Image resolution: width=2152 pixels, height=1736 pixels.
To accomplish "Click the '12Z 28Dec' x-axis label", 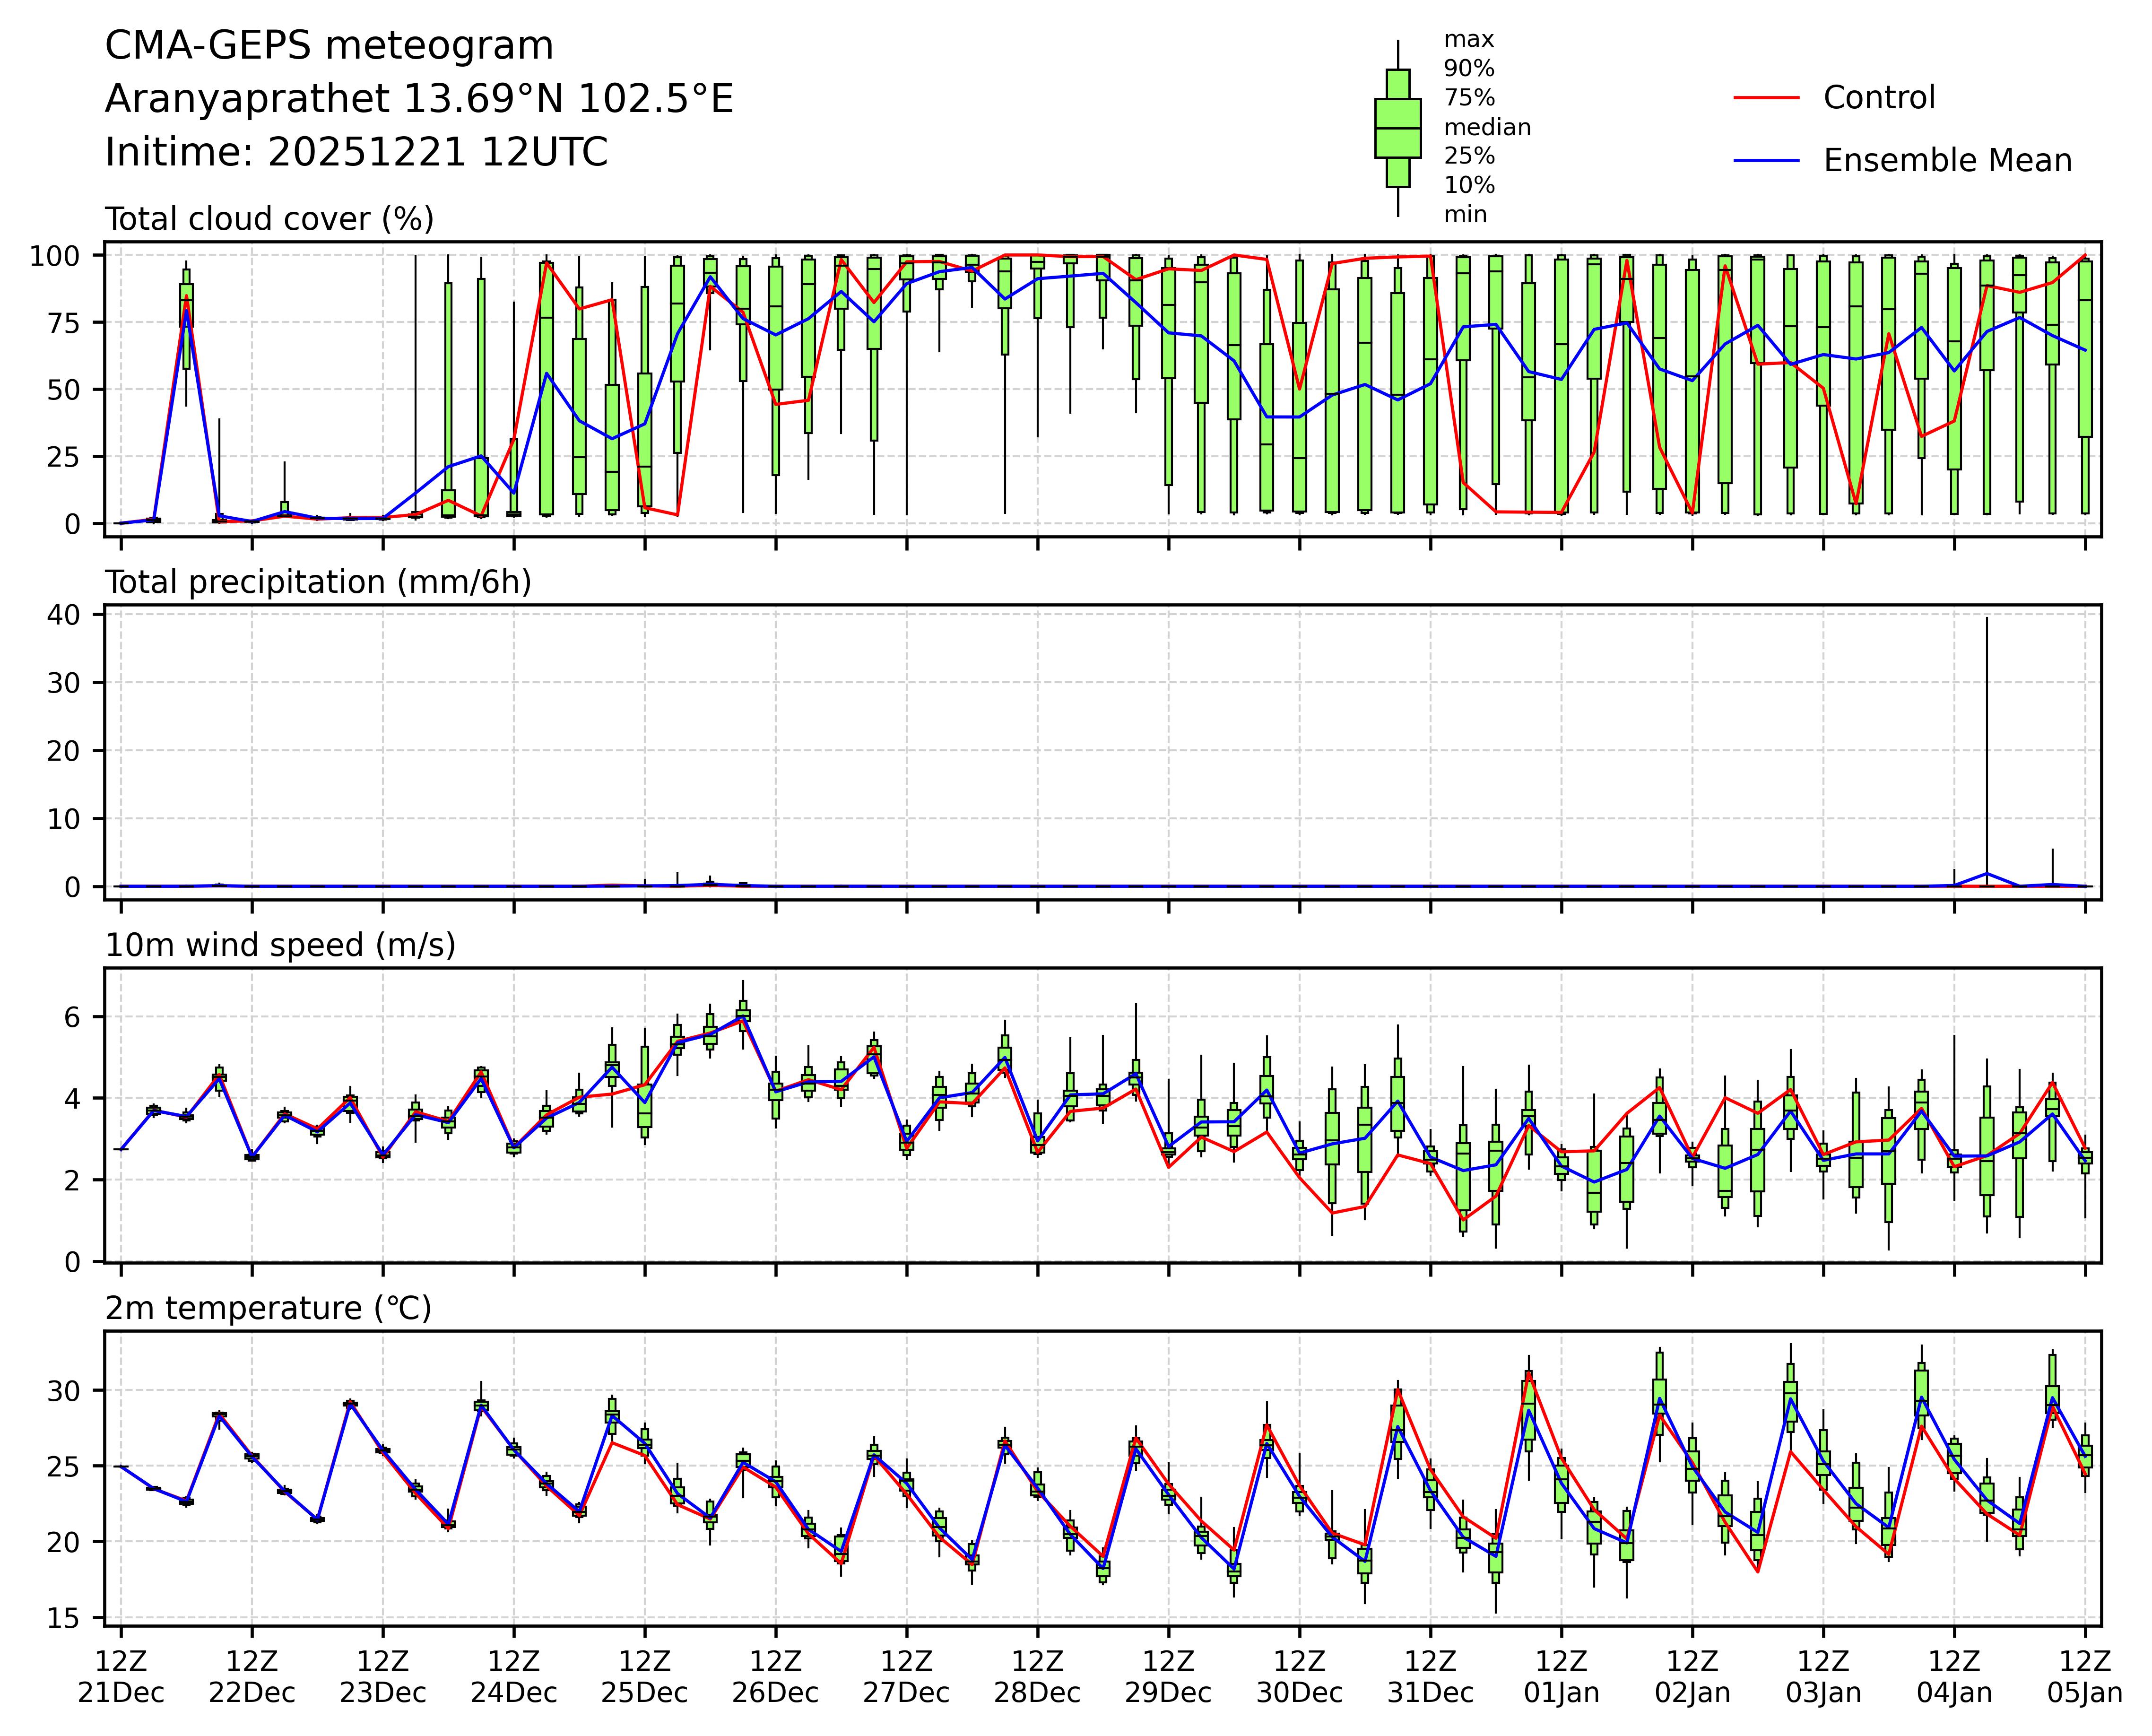I will pos(1037,1677).
